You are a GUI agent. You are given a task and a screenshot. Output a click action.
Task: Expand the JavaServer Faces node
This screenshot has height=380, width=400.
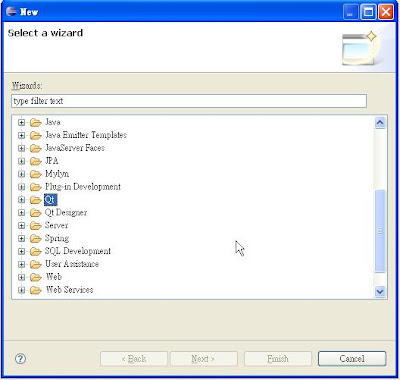click(21, 148)
